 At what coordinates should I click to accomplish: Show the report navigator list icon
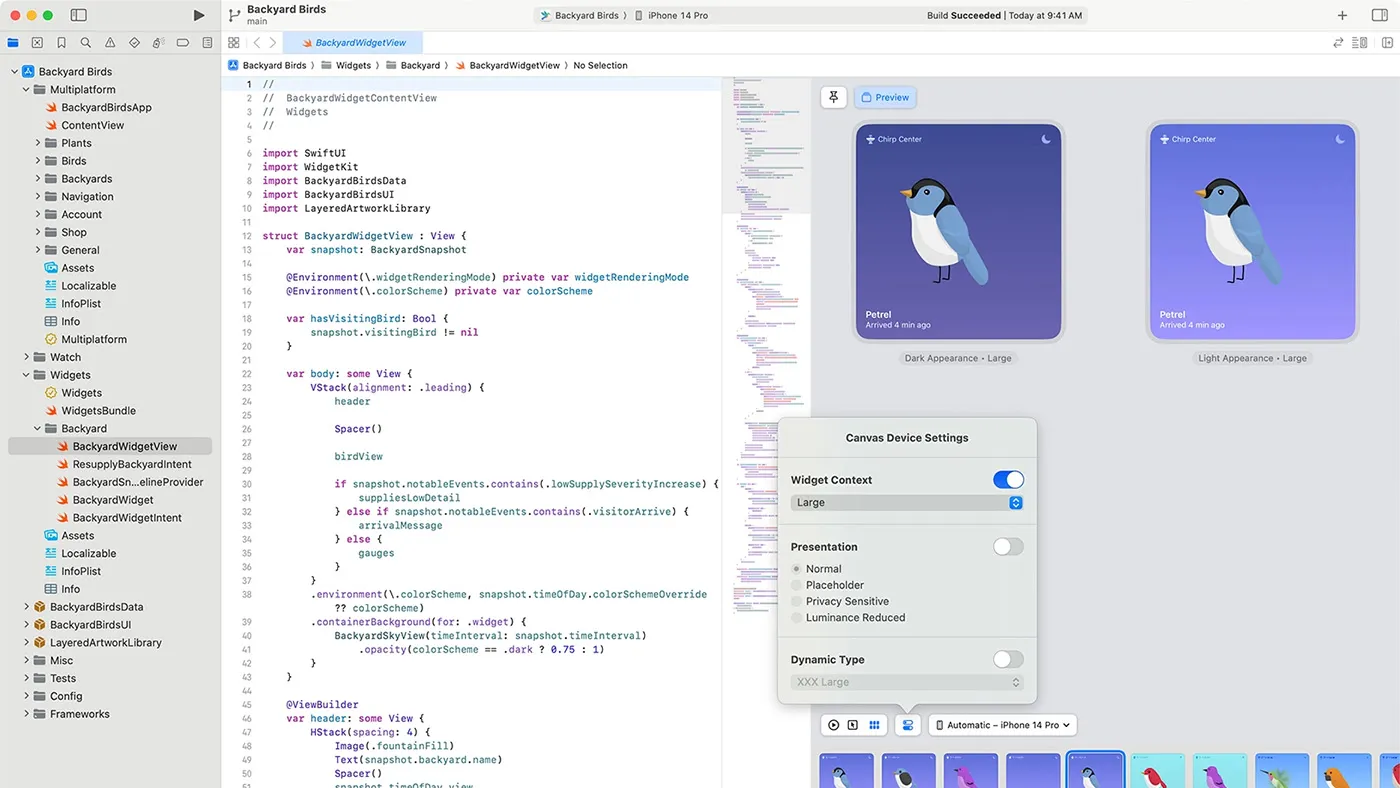(207, 42)
